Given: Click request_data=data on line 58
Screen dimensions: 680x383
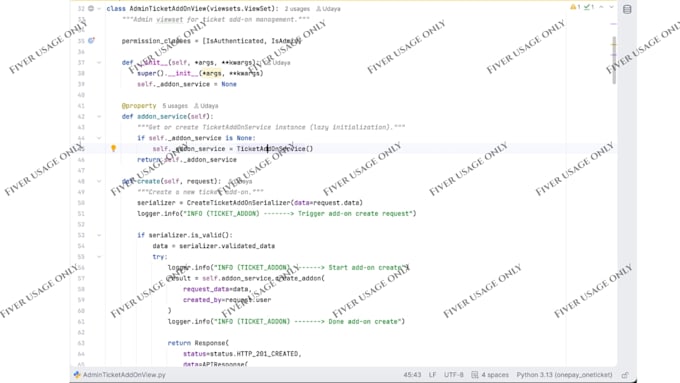Looking at the screenshot, I should click(x=217, y=289).
